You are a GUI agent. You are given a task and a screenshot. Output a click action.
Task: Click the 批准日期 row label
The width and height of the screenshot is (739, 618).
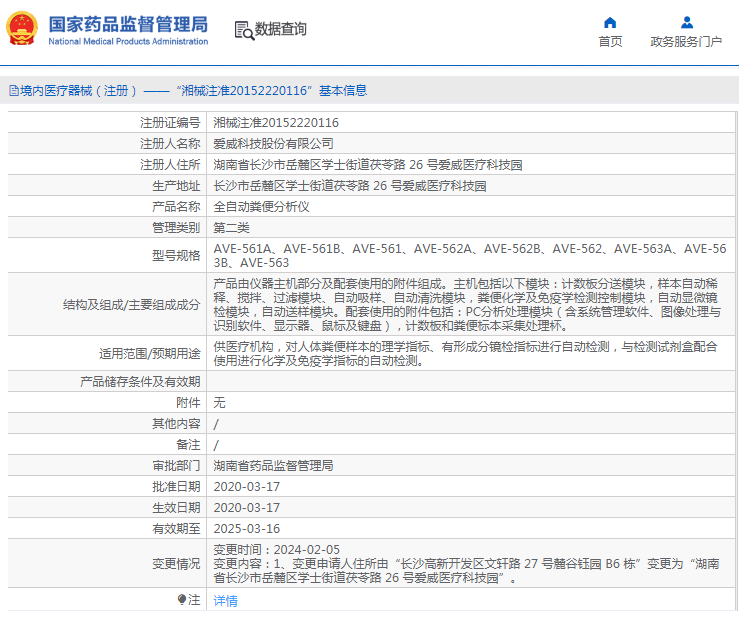coord(176,486)
